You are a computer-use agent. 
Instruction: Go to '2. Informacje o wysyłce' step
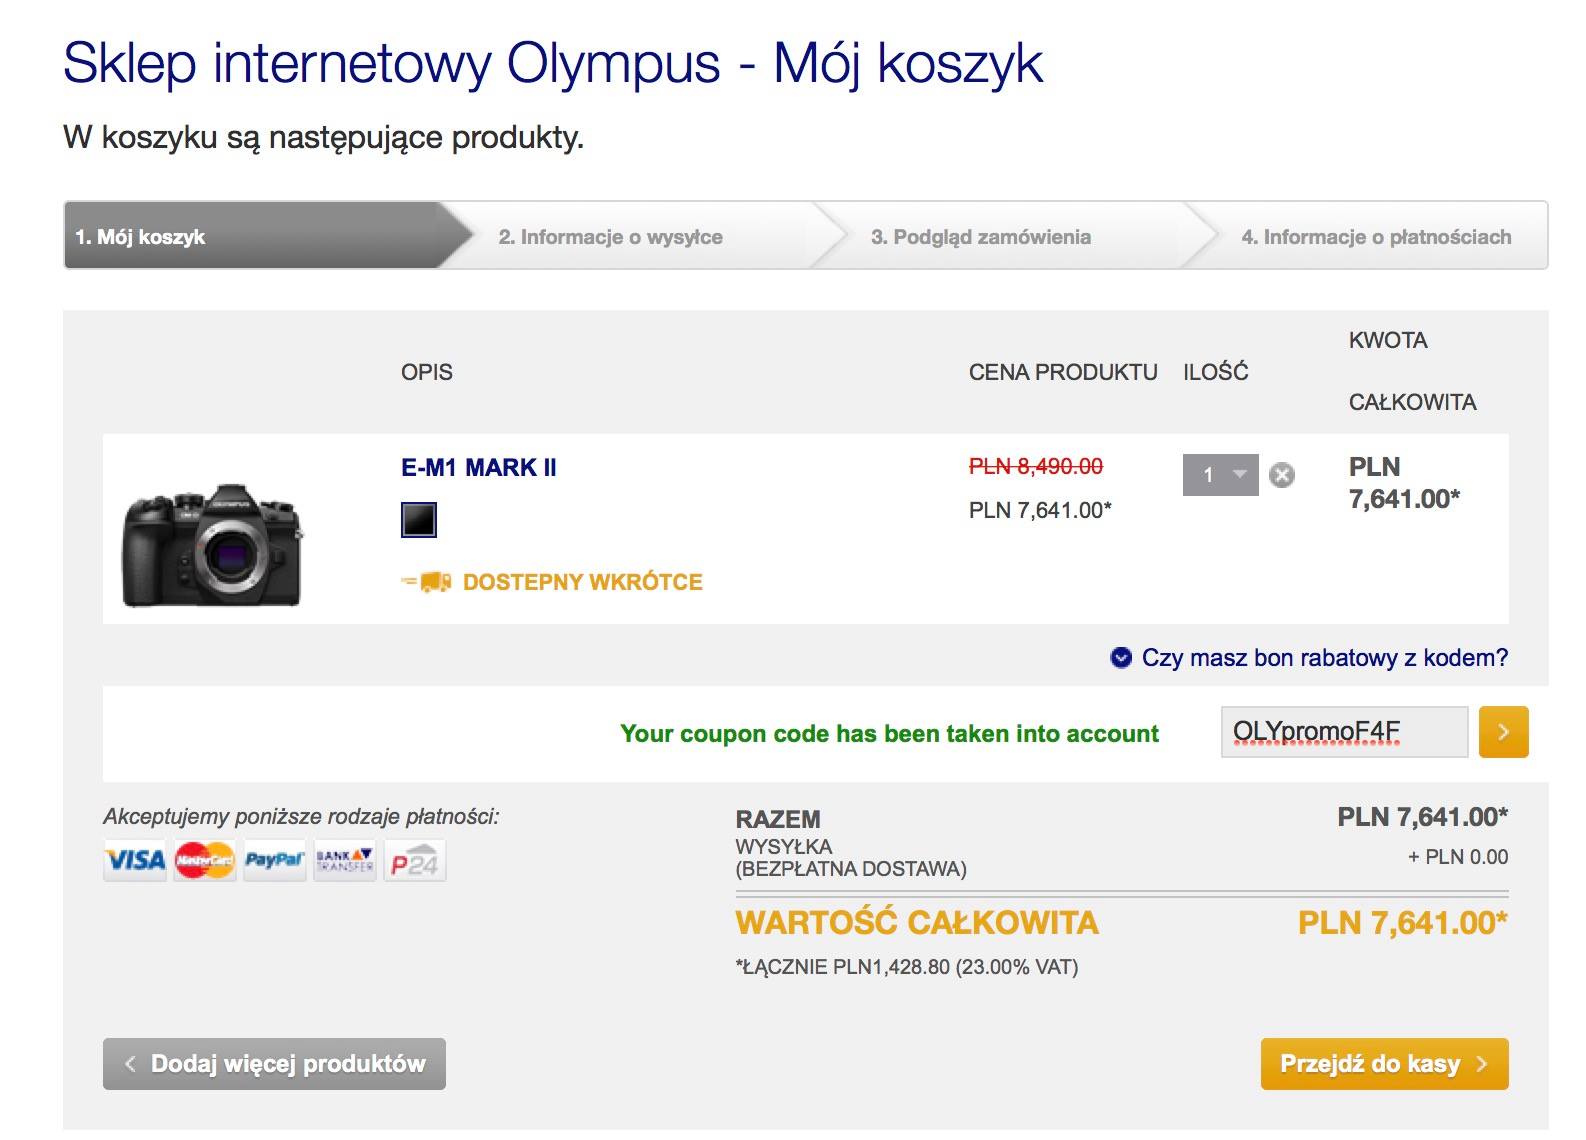610,237
